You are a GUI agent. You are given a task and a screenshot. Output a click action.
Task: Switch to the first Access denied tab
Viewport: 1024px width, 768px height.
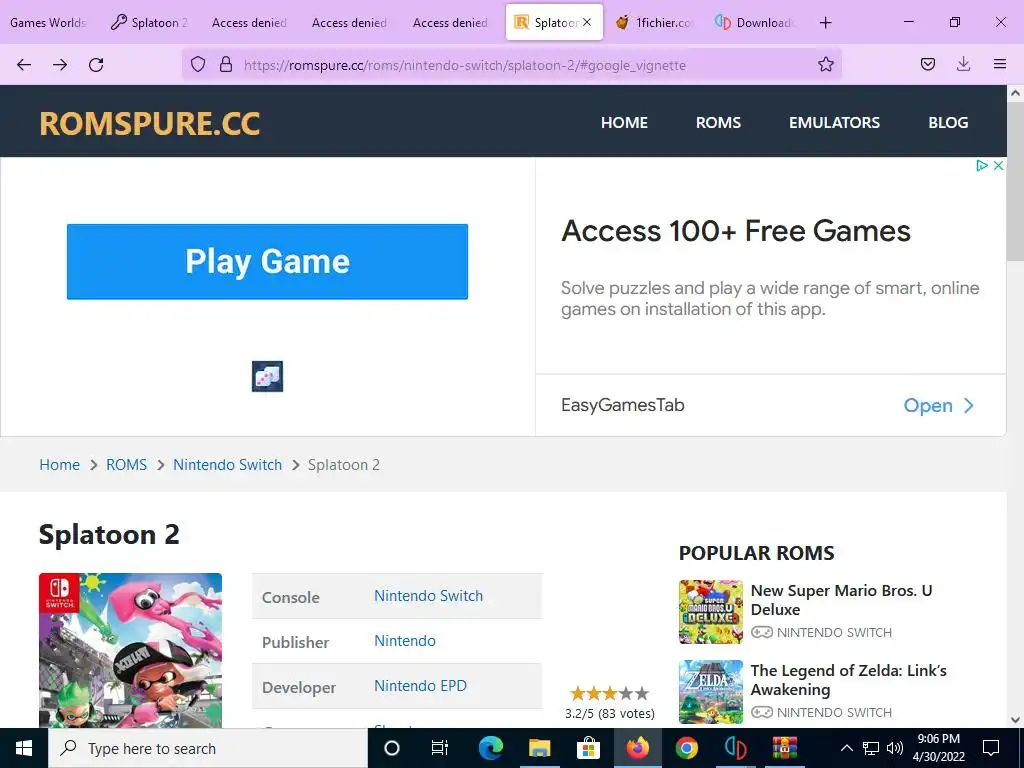[x=249, y=23]
